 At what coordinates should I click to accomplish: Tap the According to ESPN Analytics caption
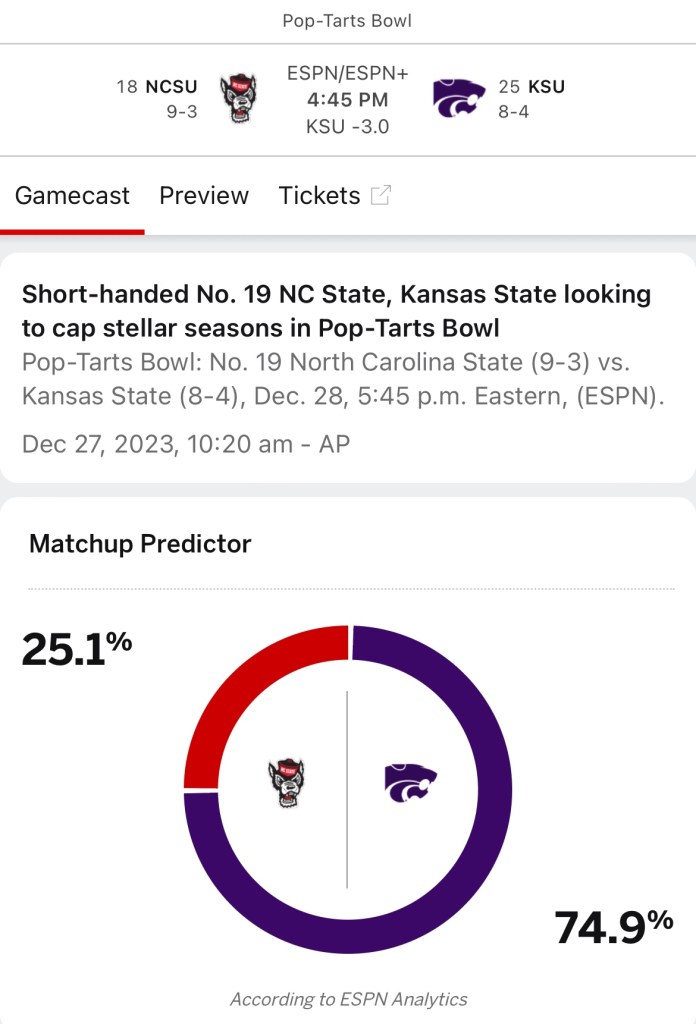pos(348,998)
